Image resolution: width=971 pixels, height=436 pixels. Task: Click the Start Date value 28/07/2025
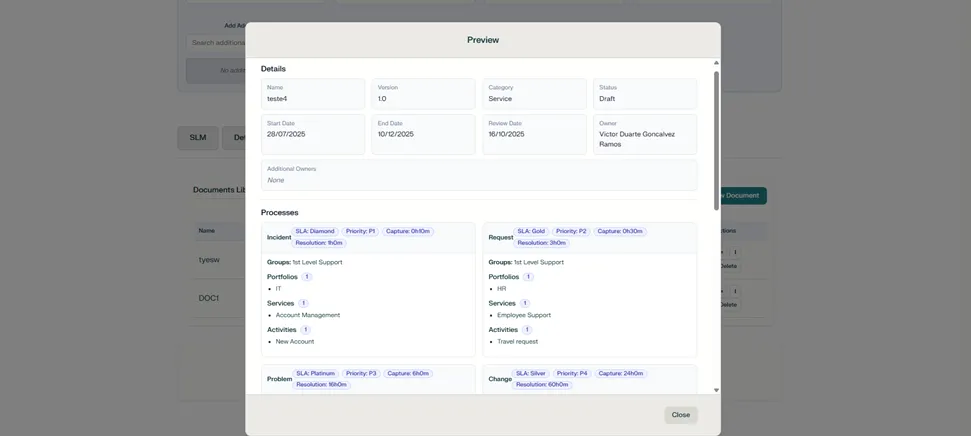286,134
